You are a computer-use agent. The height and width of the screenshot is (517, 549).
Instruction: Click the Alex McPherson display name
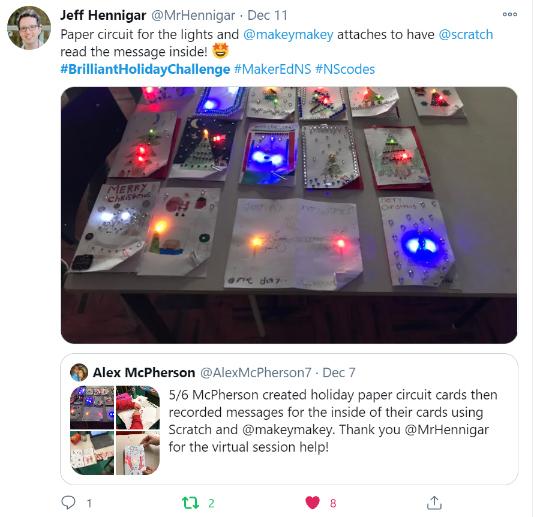144,372
